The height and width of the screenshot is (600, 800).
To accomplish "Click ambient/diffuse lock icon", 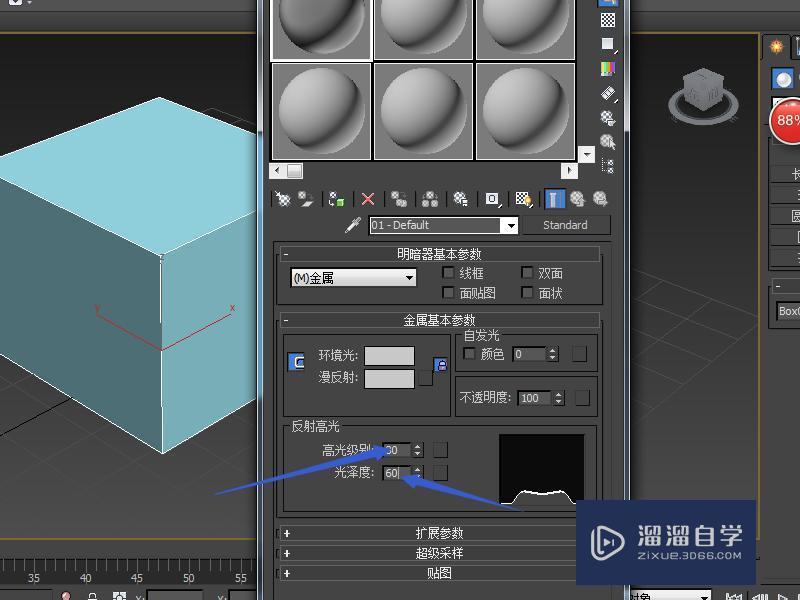I will pos(441,364).
